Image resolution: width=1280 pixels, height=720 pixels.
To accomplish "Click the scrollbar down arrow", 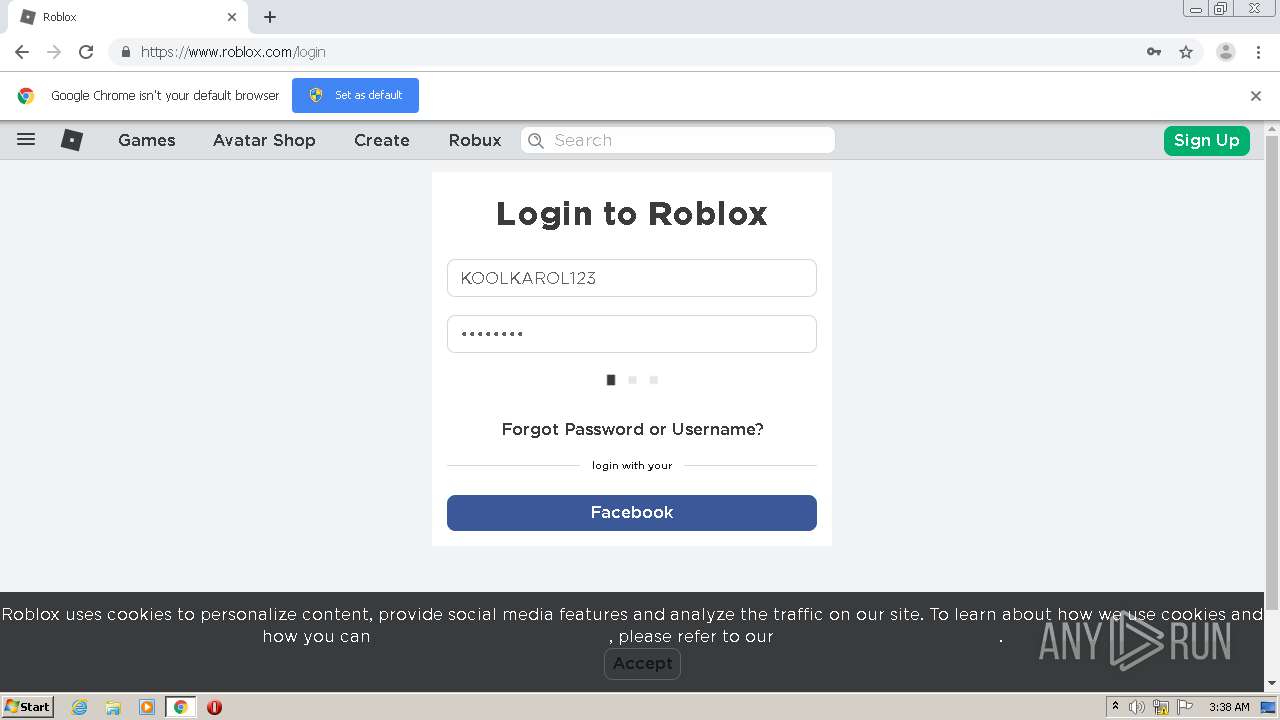I will (x=1272, y=683).
